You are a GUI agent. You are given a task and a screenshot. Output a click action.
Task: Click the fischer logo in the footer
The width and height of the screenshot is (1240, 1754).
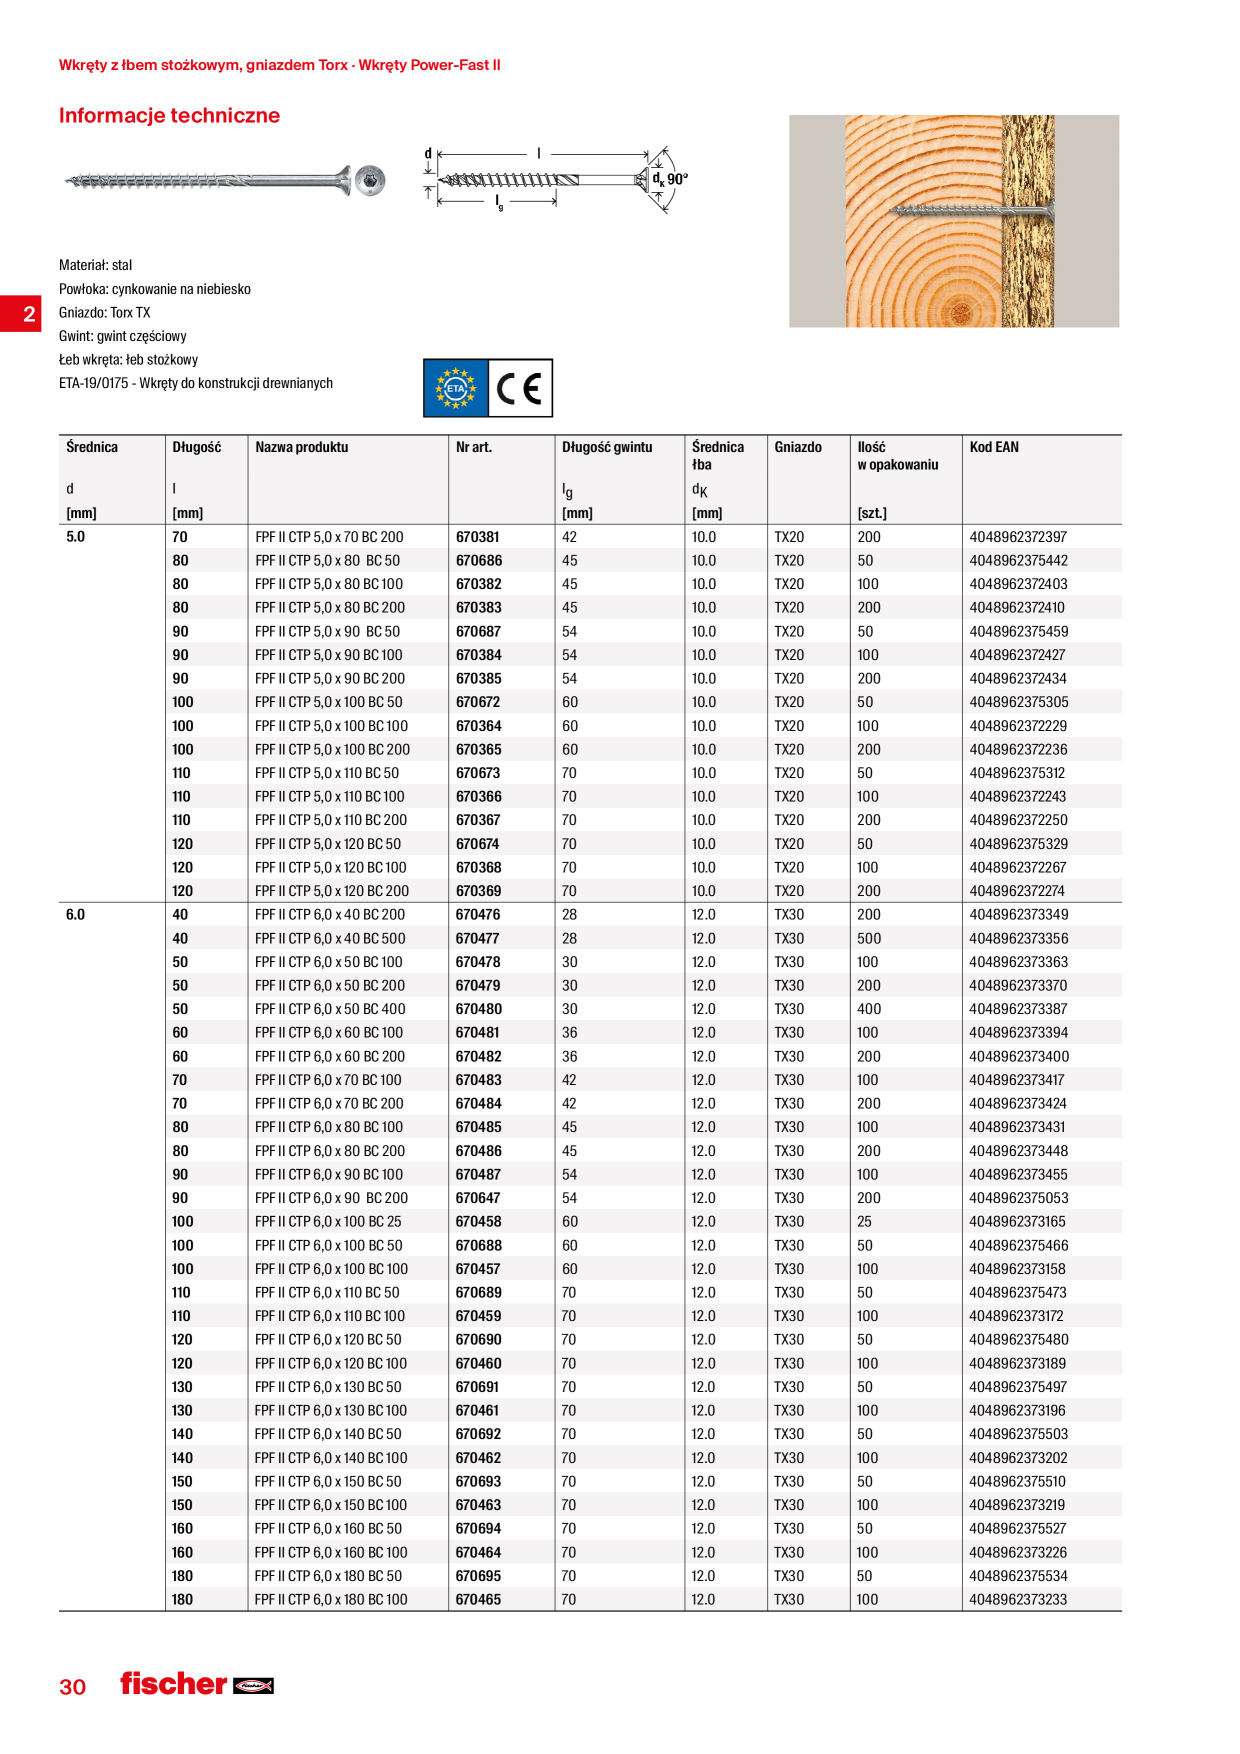pyautogui.click(x=197, y=1684)
